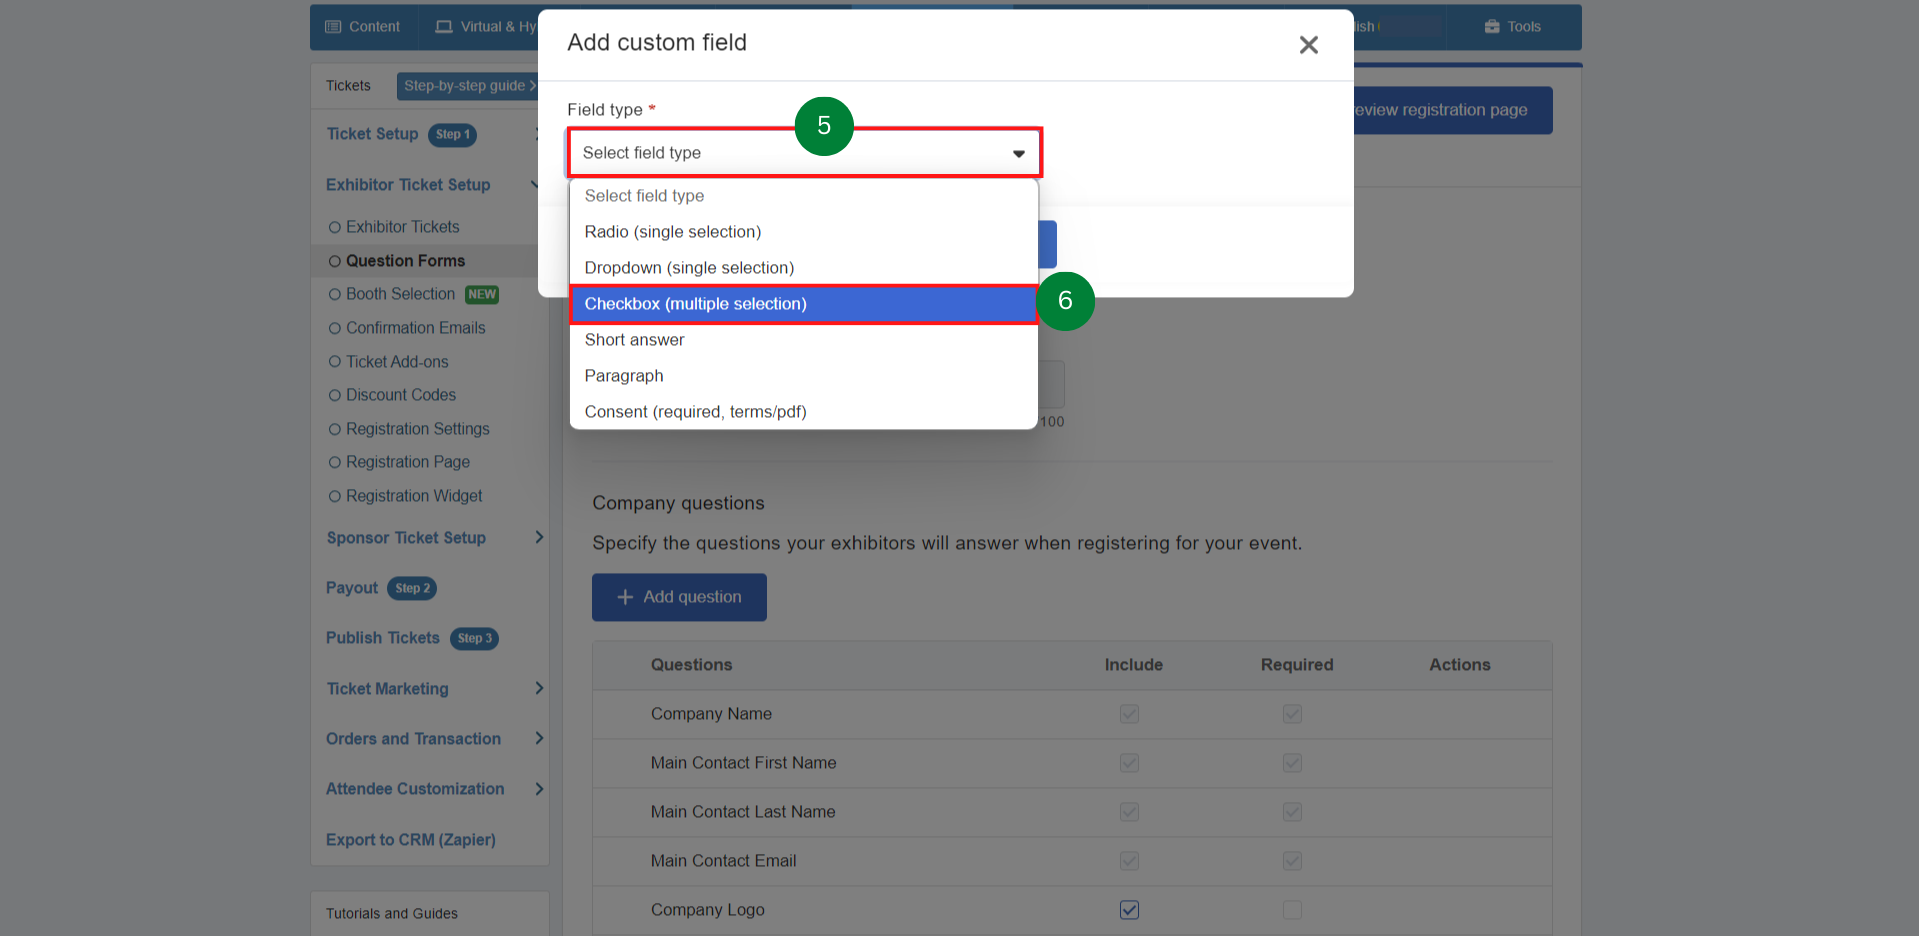Viewport: 1920px width, 936px height.
Task: Expand Ticket Marketing section
Action: 539,689
